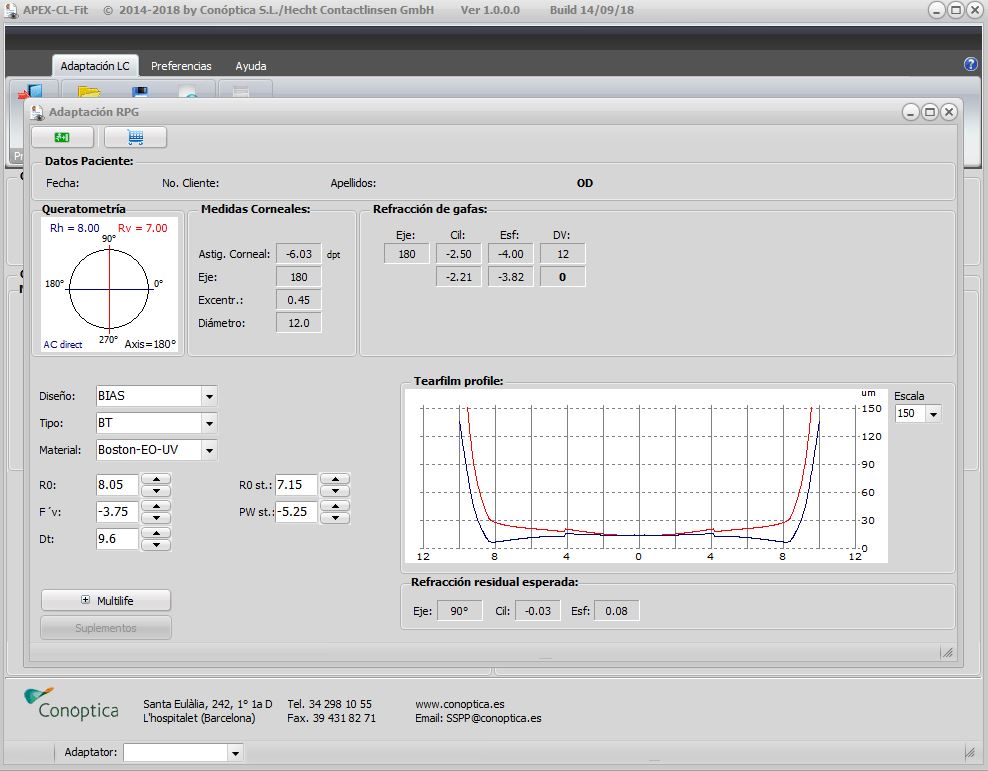Click the second-row Cil value -2.21
988x771 pixels.
tap(459, 277)
